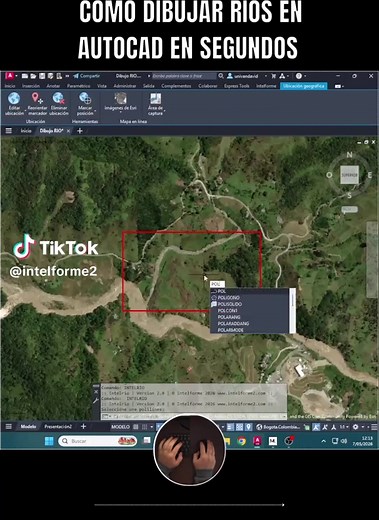The height and width of the screenshot is (520, 379).
Task: Click the Reorientar marcador pin icon
Action: (37, 98)
